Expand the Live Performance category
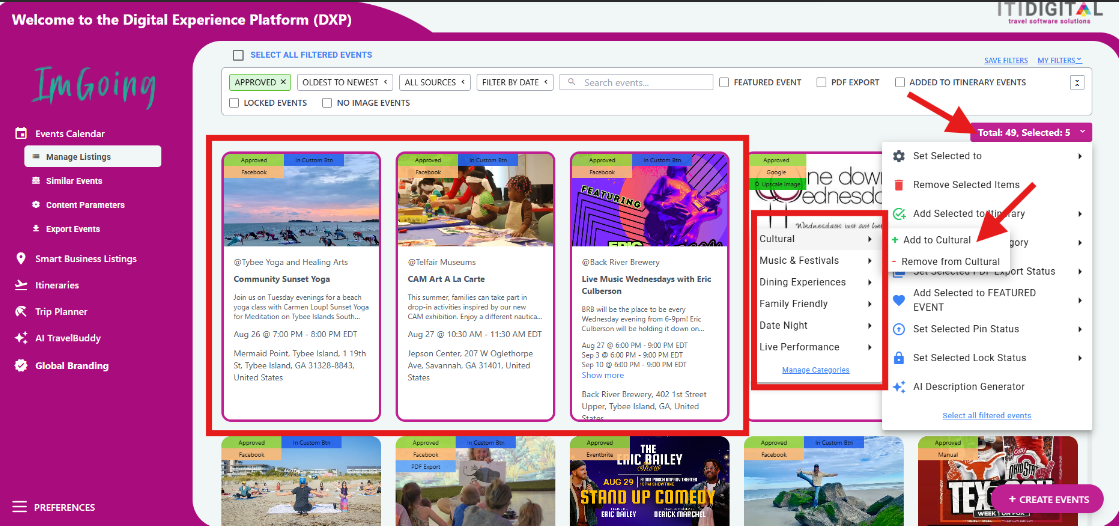Screen dimensions: 1119x526 [815, 347]
